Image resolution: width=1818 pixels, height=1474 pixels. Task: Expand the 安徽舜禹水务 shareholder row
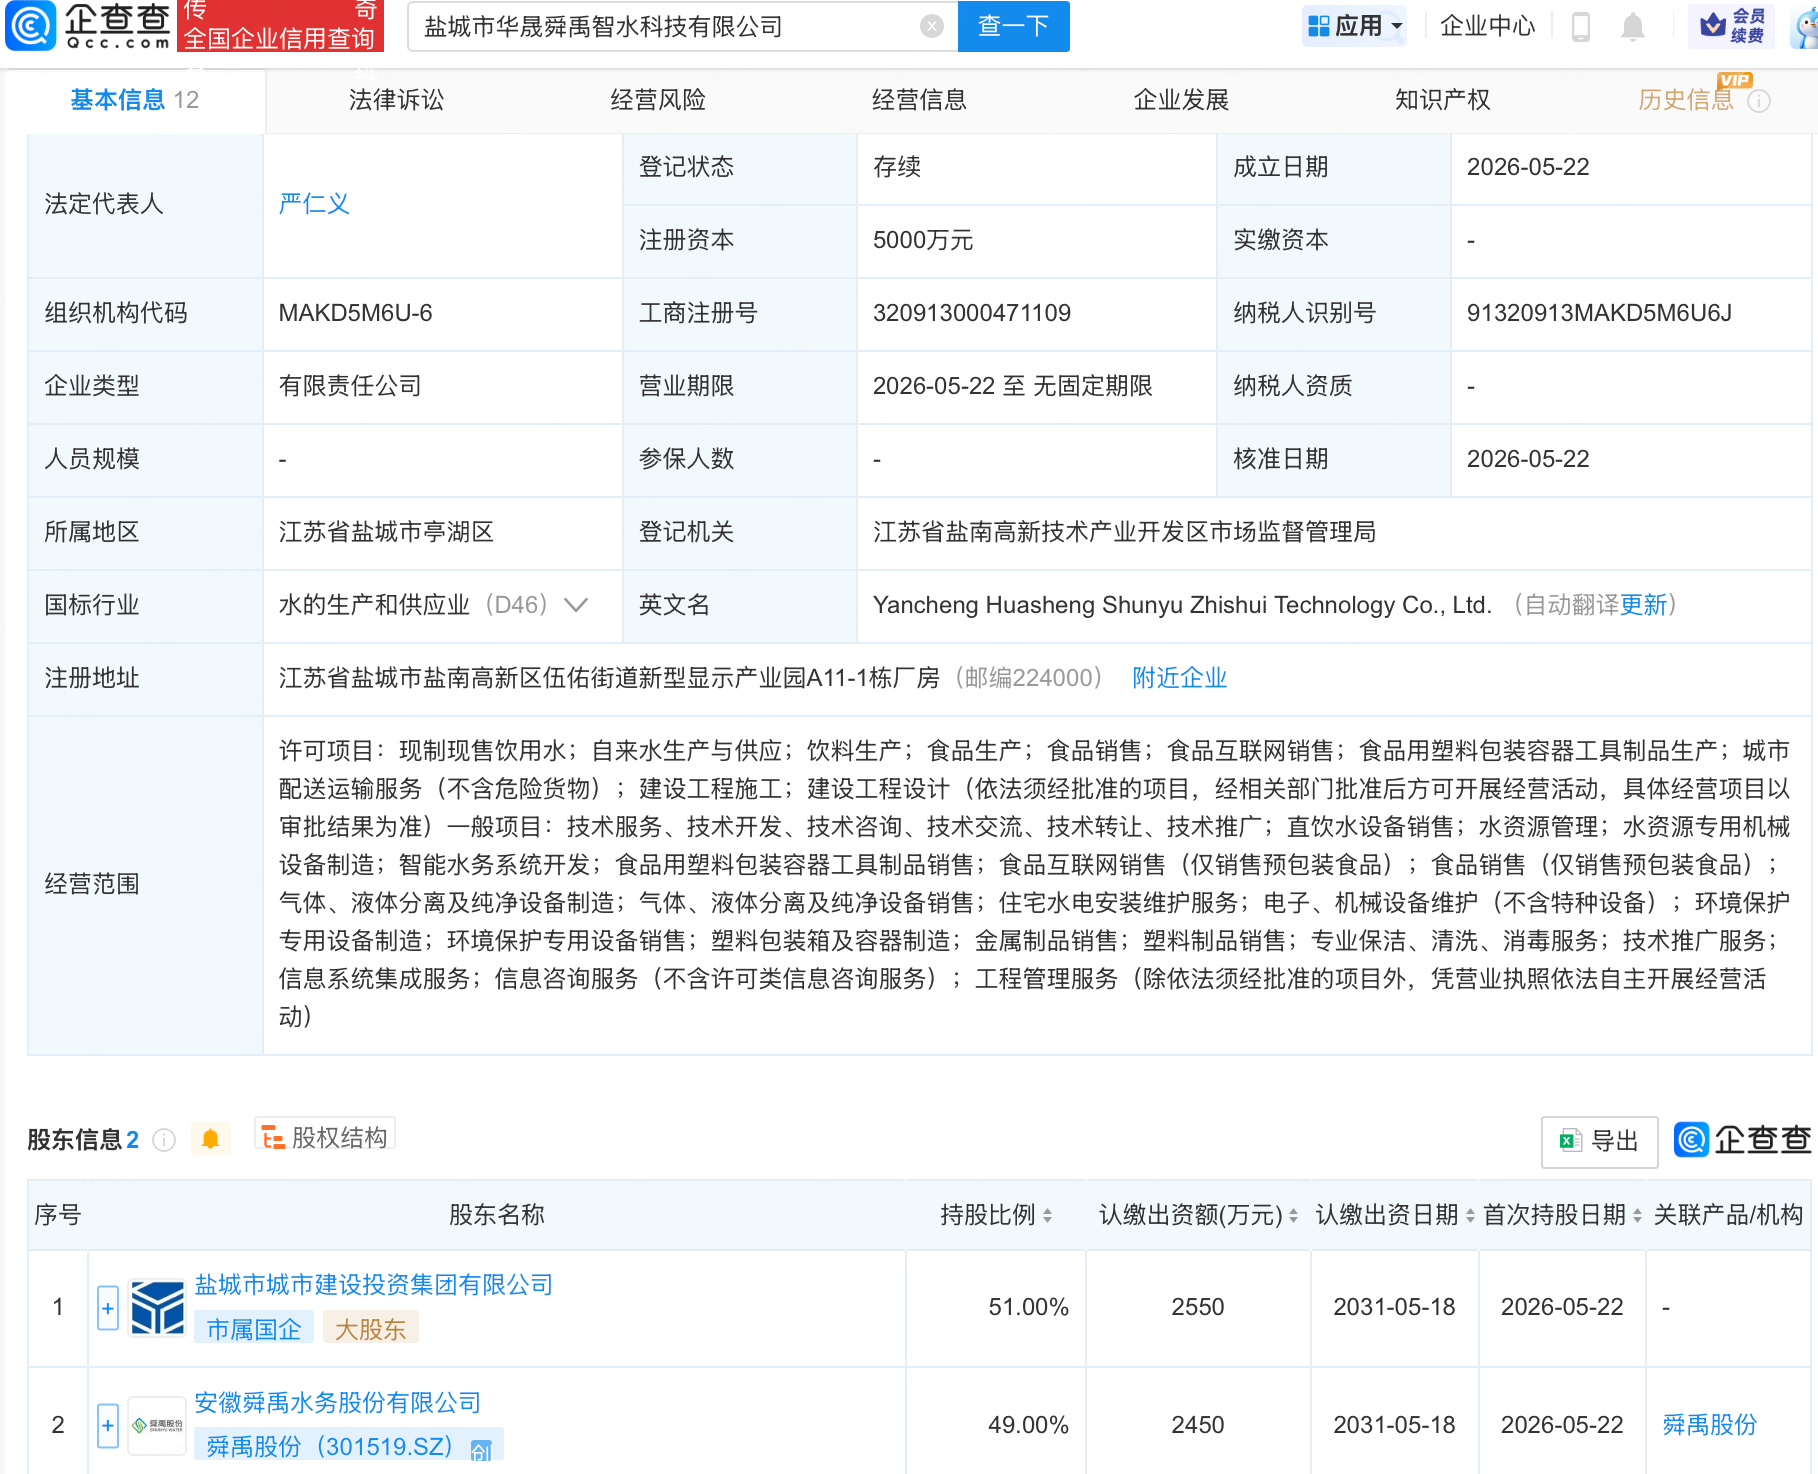(x=108, y=1426)
